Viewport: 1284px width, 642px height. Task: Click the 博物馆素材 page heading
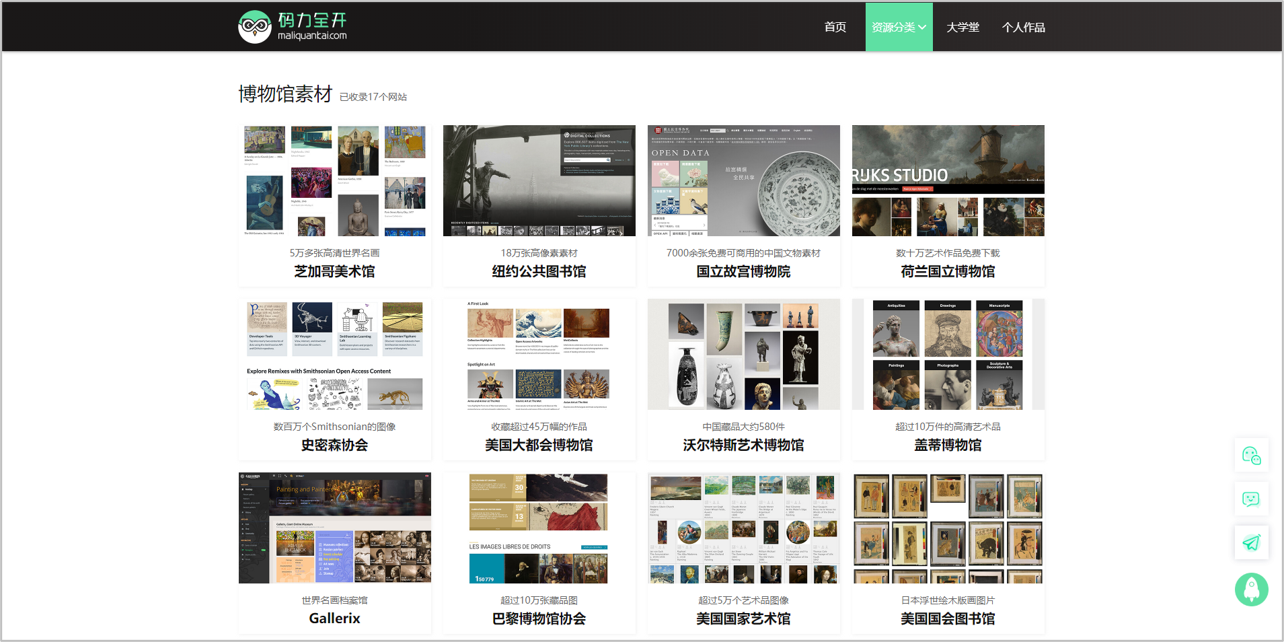pos(285,94)
